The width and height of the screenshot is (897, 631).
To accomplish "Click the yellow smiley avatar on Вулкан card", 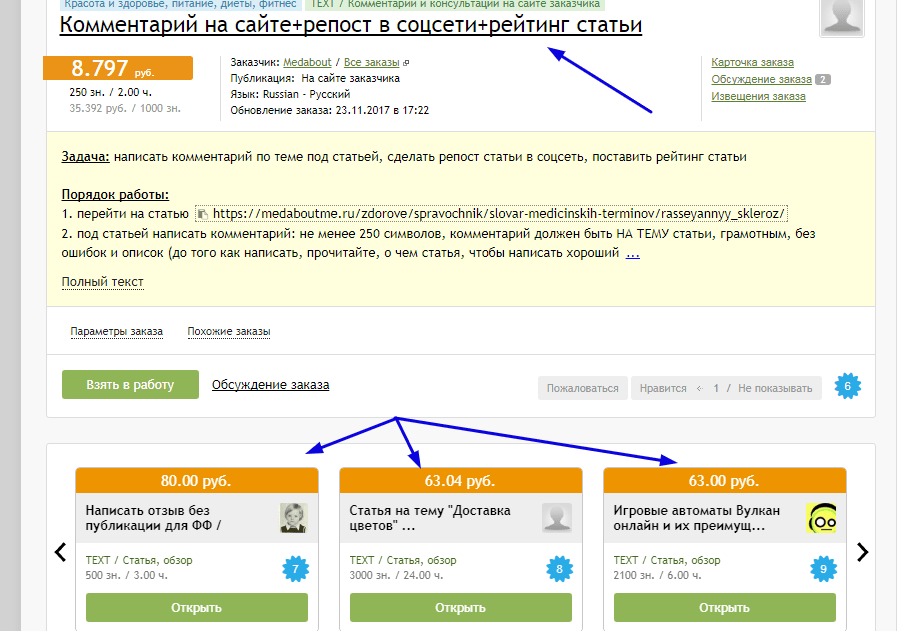I will [821, 518].
